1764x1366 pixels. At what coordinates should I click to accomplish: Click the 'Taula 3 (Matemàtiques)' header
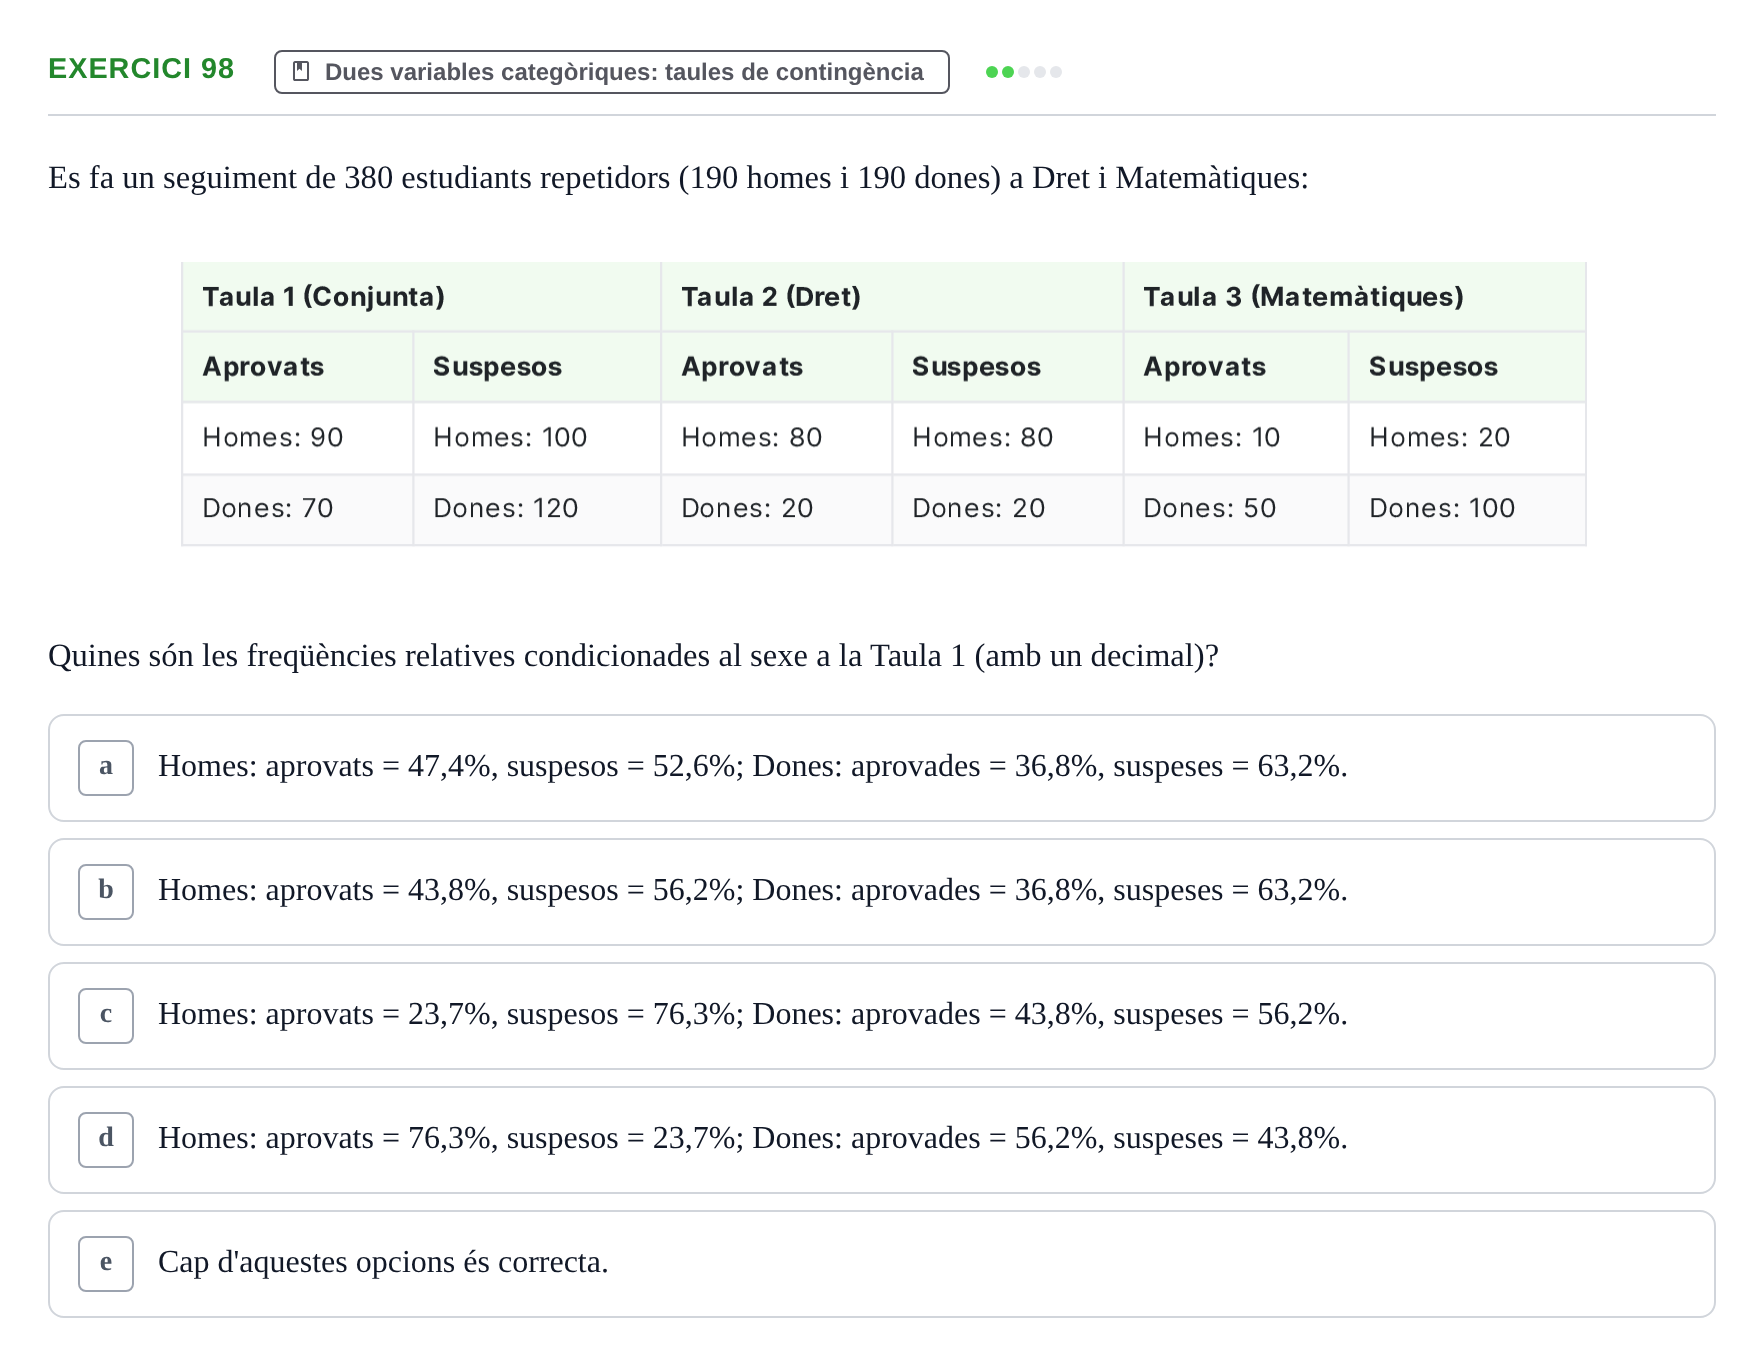pos(1355,297)
